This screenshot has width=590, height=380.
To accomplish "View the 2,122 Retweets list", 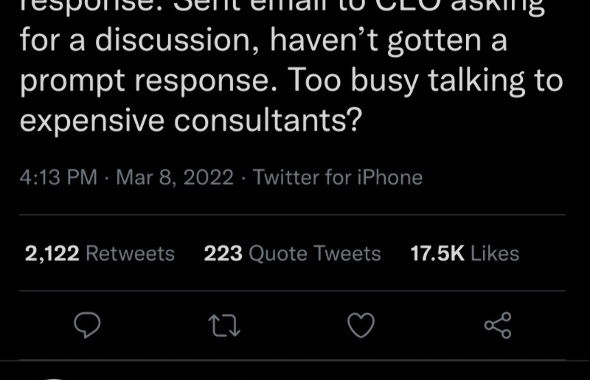I will [x=100, y=253].
